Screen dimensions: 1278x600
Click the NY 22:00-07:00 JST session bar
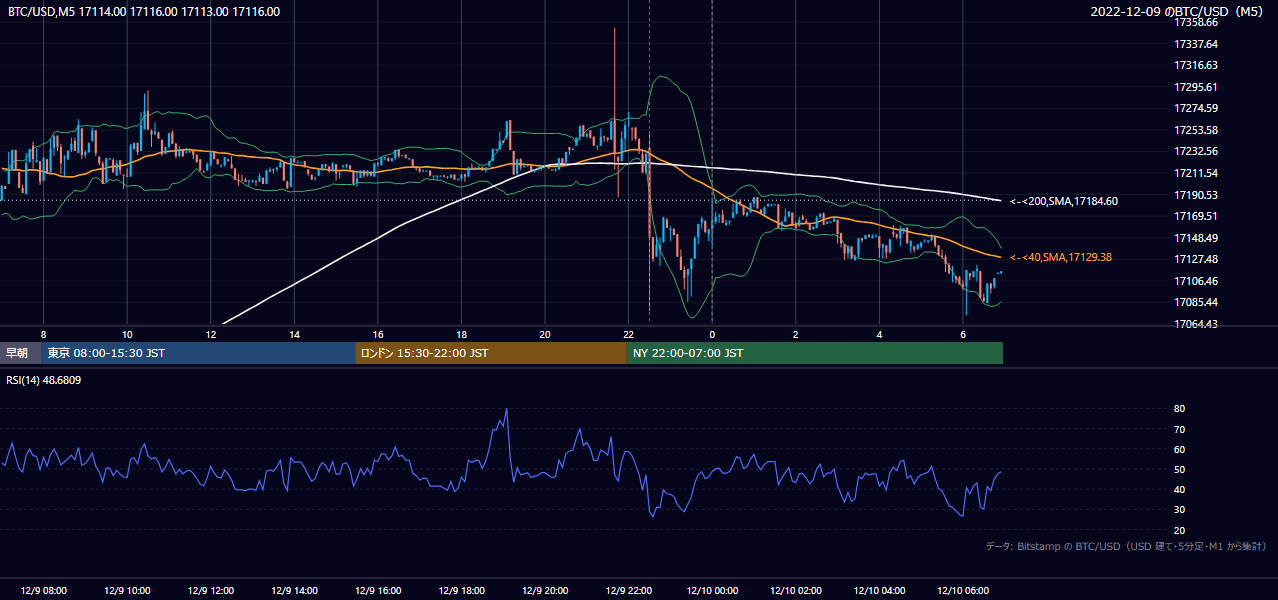click(815, 353)
